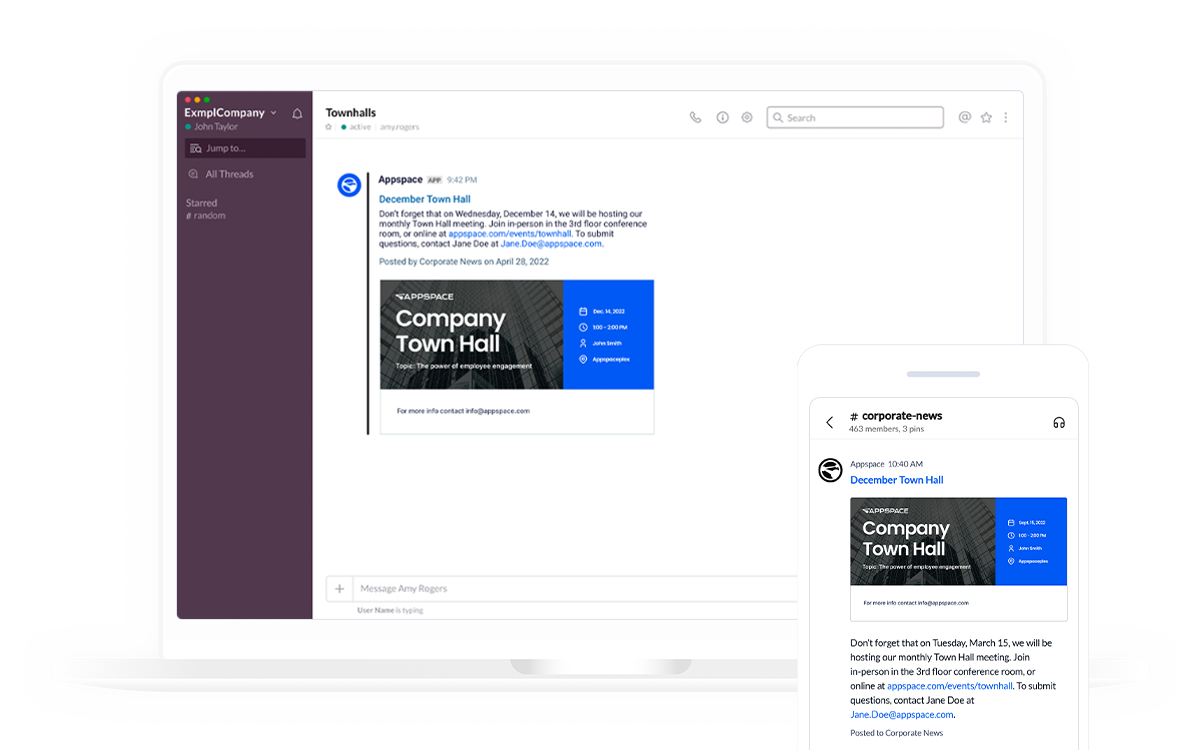Select the # random channel

coord(206,216)
